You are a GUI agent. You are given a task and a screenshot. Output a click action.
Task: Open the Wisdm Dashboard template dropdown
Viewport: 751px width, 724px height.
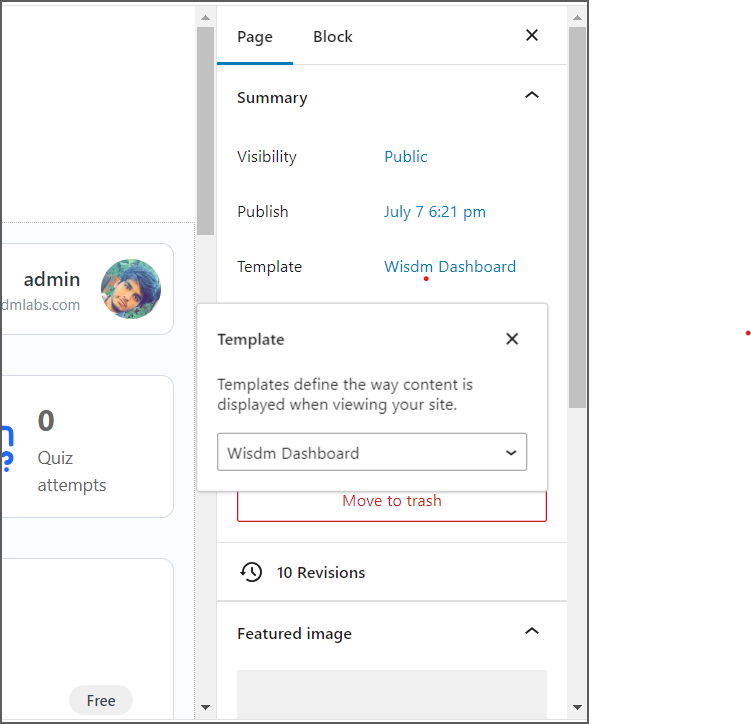coord(372,453)
